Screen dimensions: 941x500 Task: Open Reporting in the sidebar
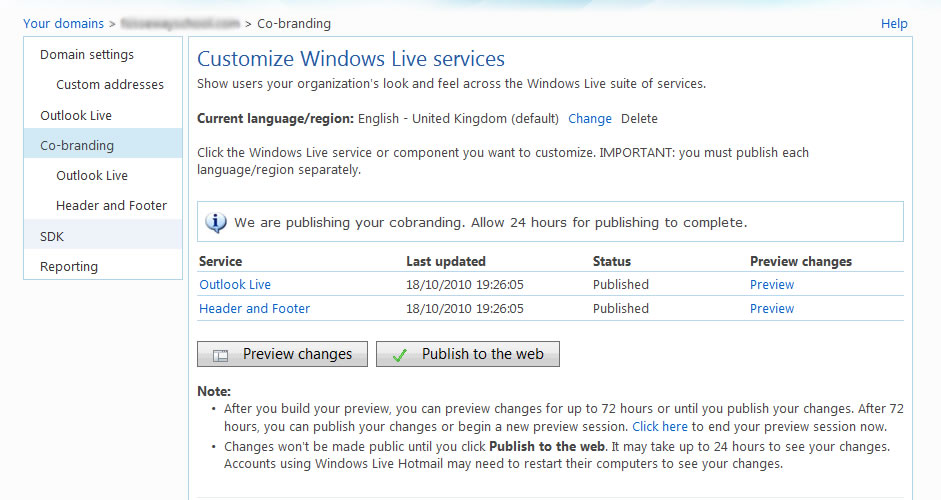(x=69, y=267)
